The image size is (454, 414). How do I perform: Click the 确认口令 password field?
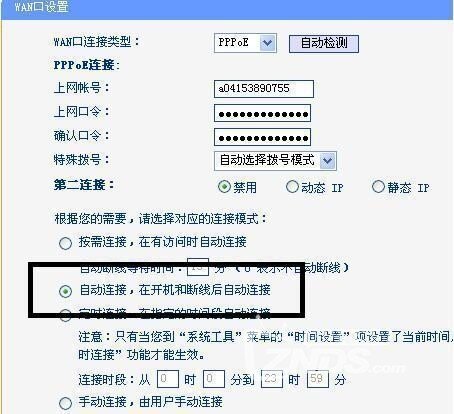pos(262,137)
